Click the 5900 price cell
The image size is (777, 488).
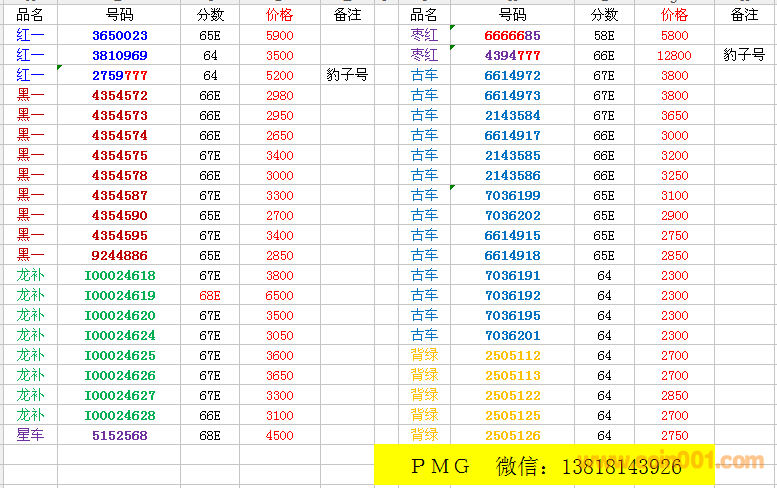pos(280,35)
